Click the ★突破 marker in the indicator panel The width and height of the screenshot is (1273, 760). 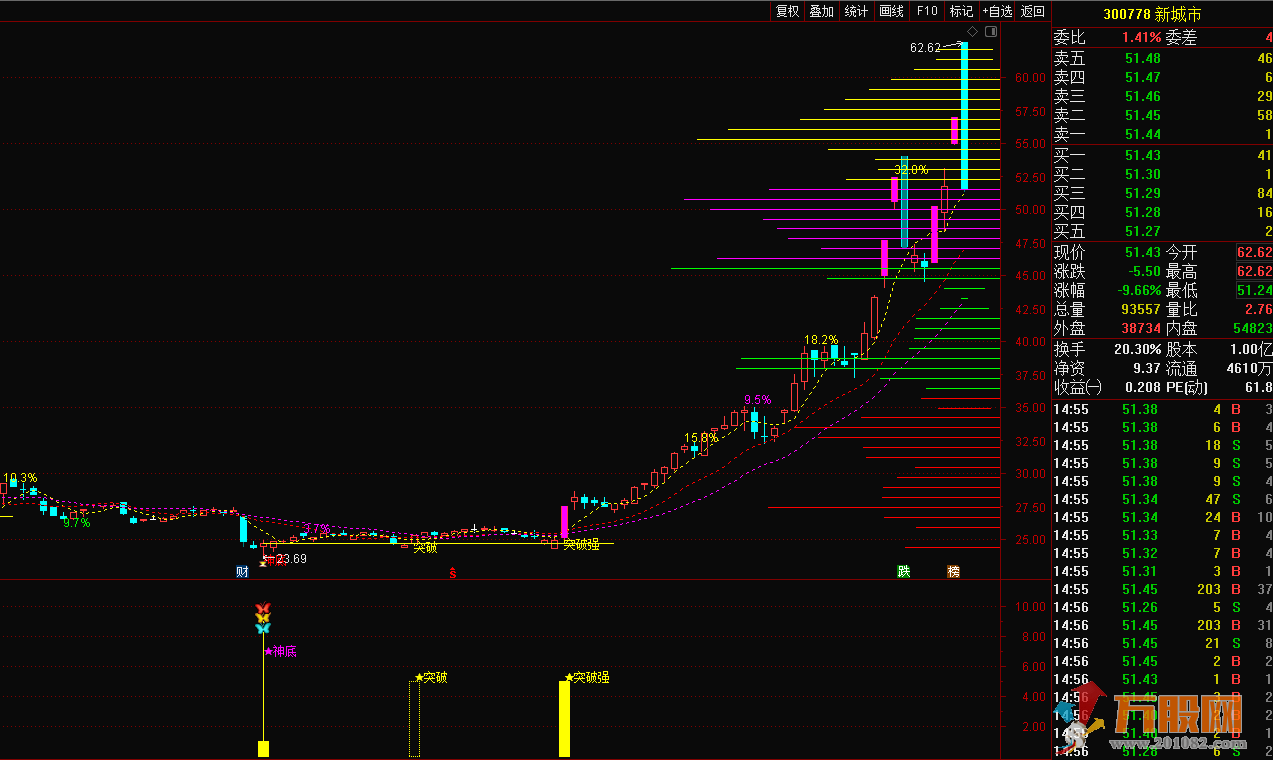coord(430,677)
